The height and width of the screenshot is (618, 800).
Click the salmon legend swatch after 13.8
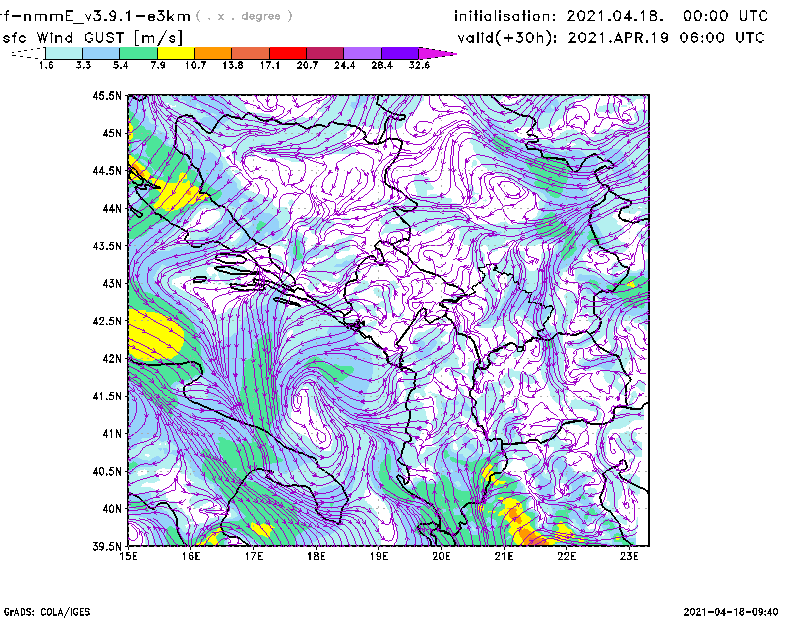[x=251, y=53]
